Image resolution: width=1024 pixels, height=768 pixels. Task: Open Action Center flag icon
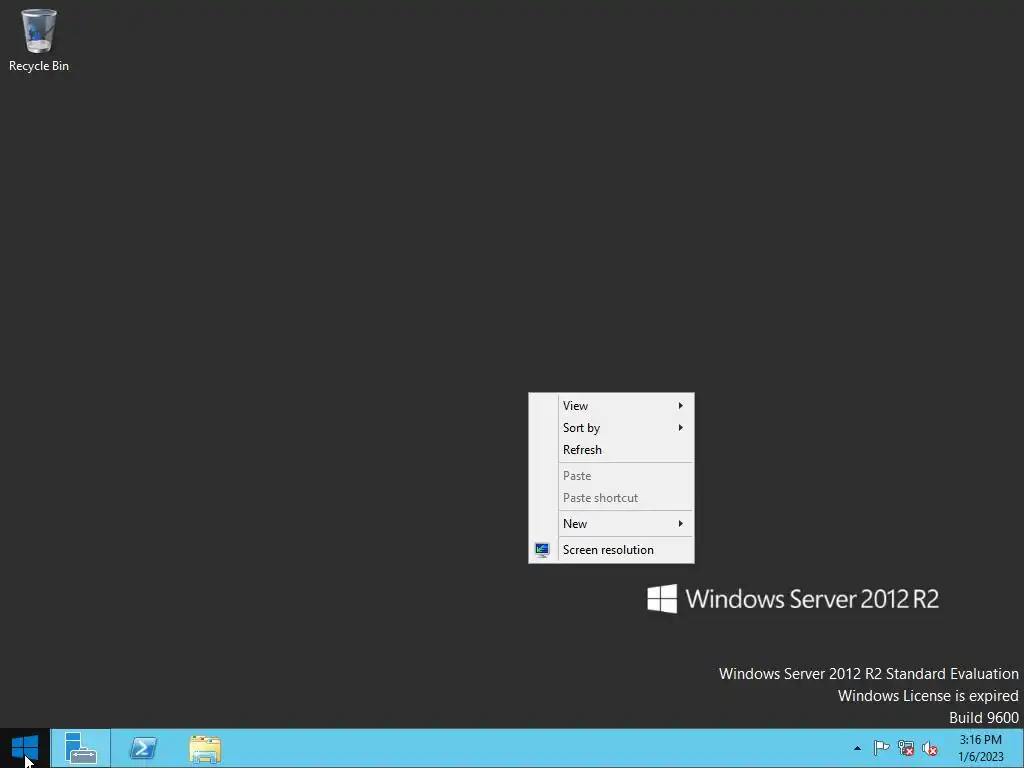(x=881, y=748)
